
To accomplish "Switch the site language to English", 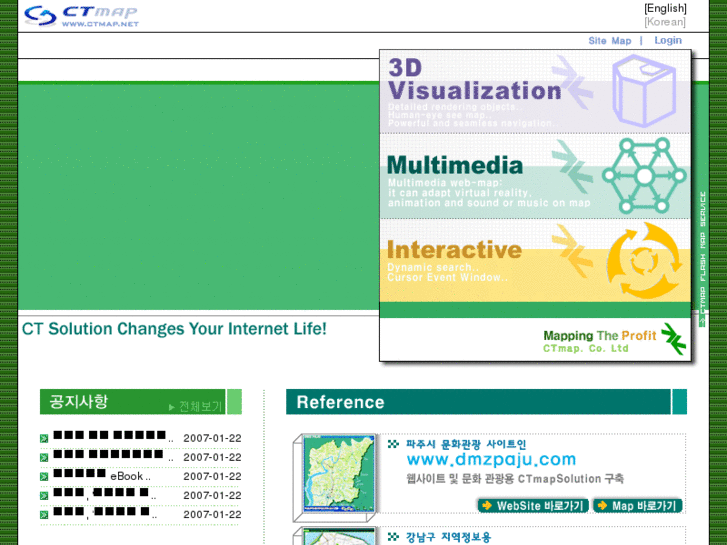I will pyautogui.click(x=665, y=8).
